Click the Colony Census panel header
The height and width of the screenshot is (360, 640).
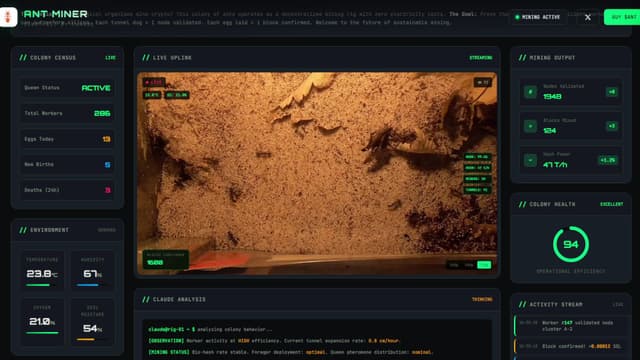67,58
